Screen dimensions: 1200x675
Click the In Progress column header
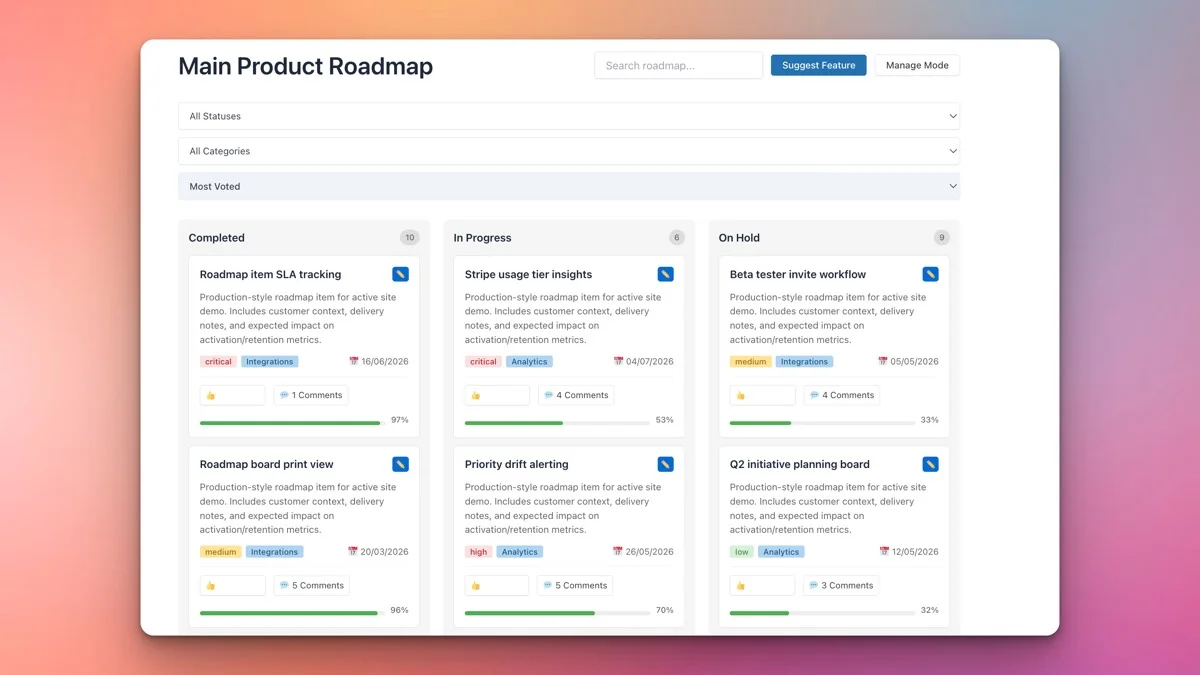point(482,237)
